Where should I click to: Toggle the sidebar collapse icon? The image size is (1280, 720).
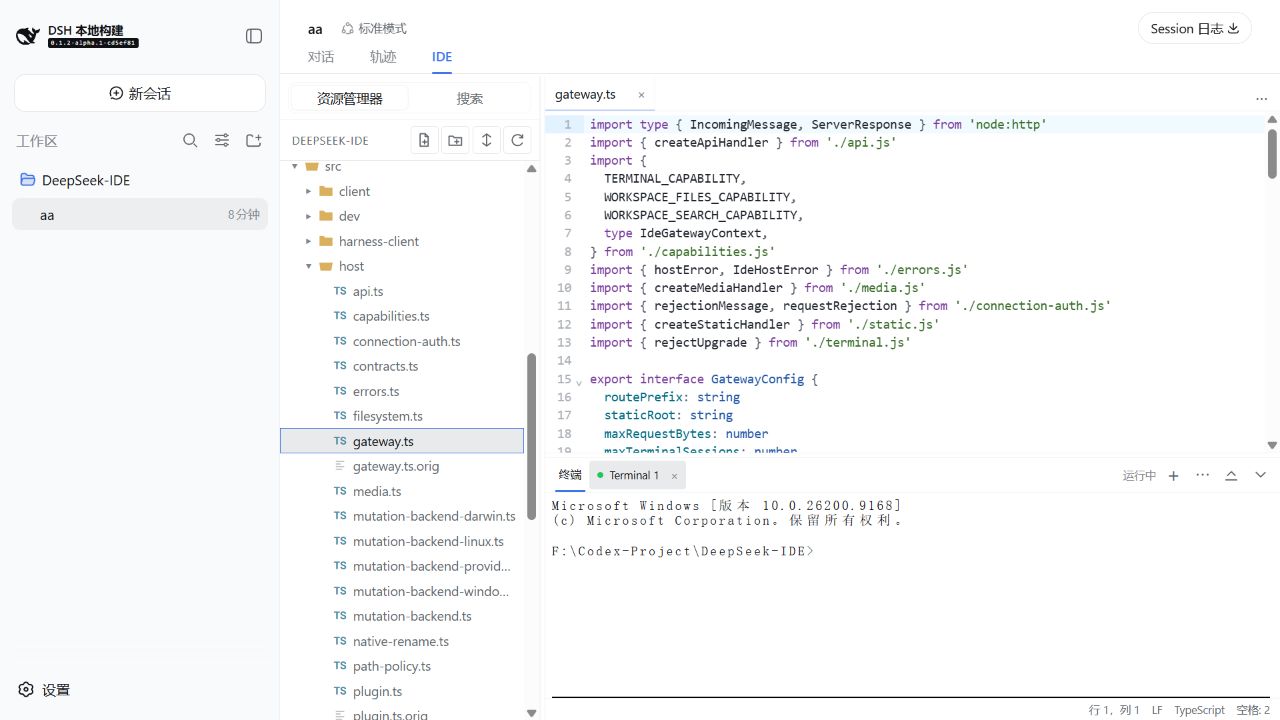point(254,36)
